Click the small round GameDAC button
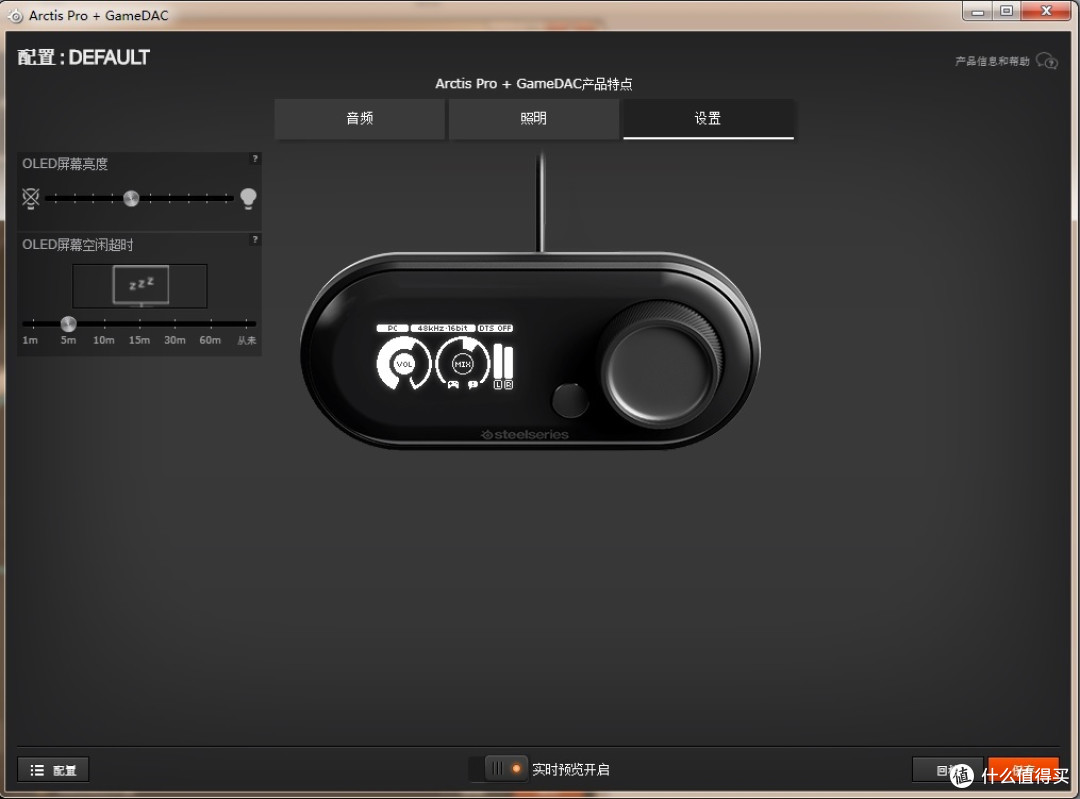Screen dimensions: 1080x799 point(570,400)
